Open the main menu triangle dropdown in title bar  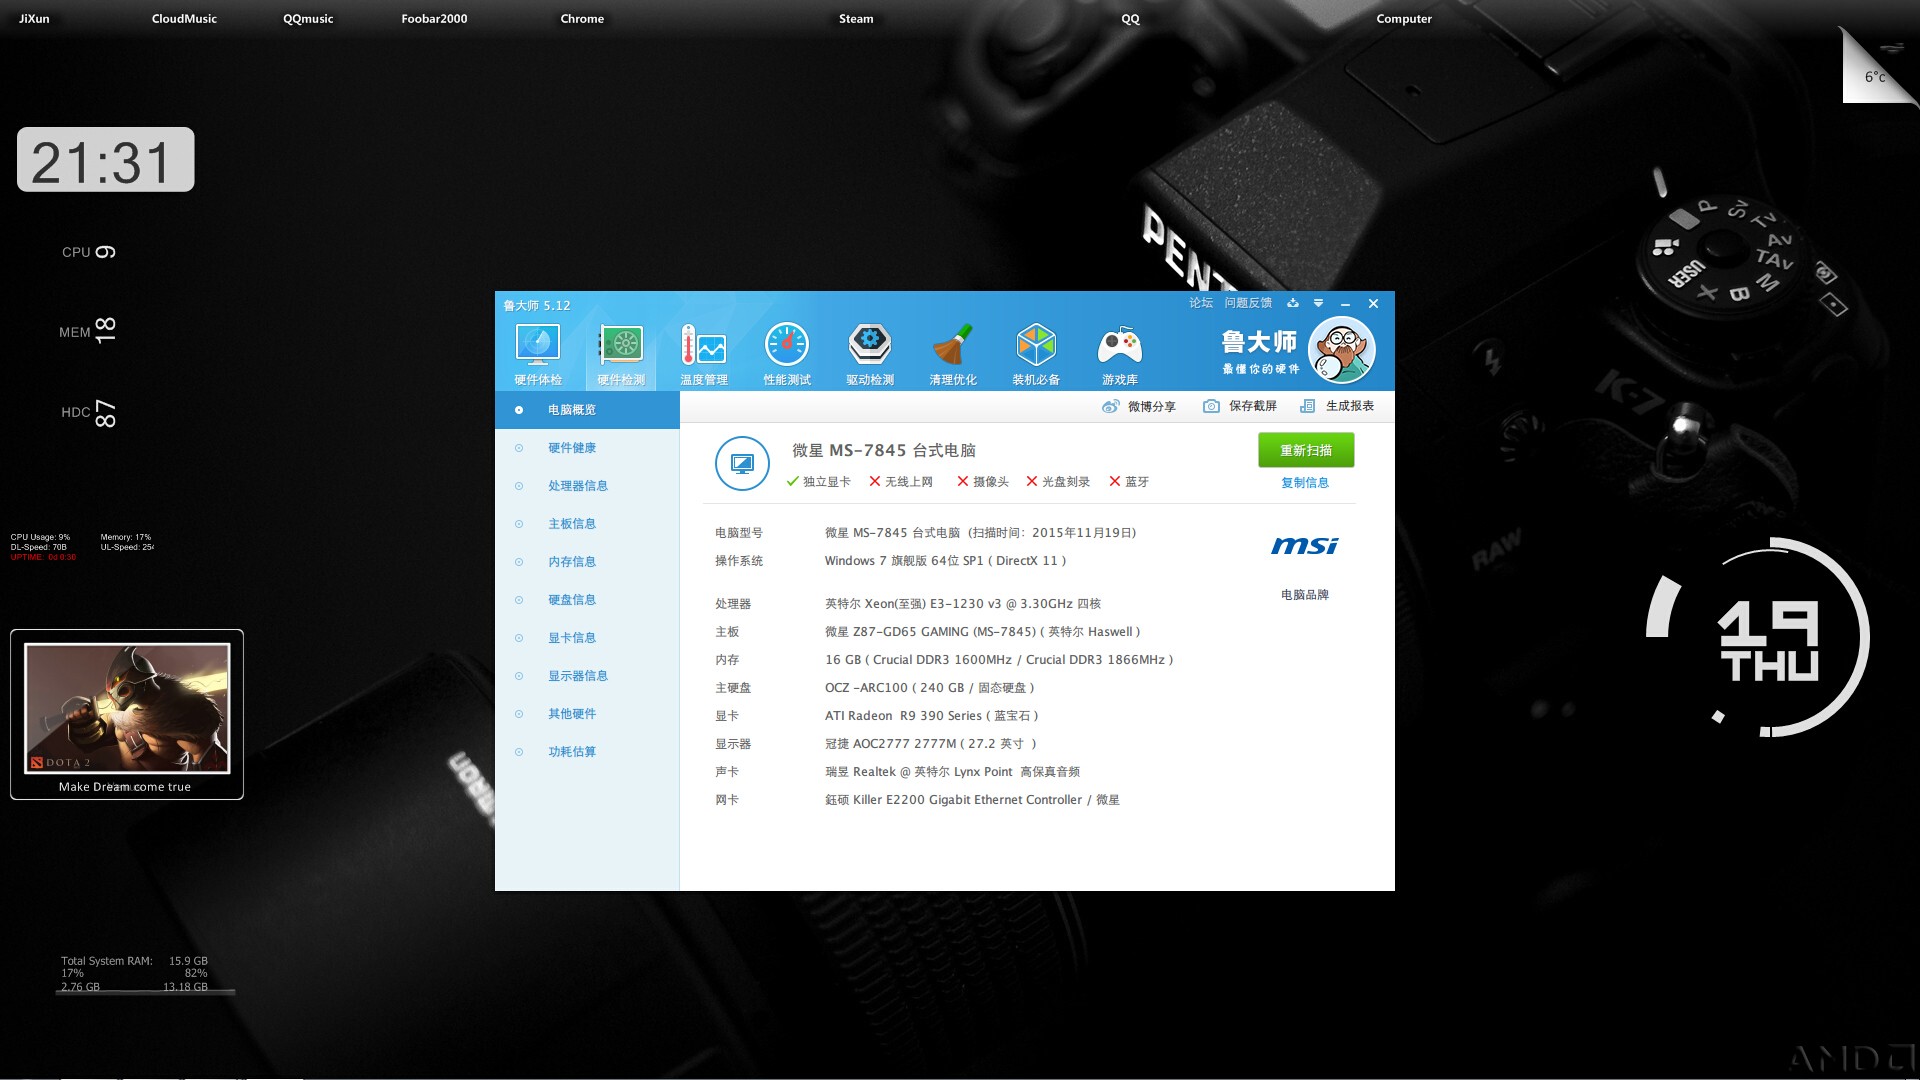click(x=1318, y=303)
